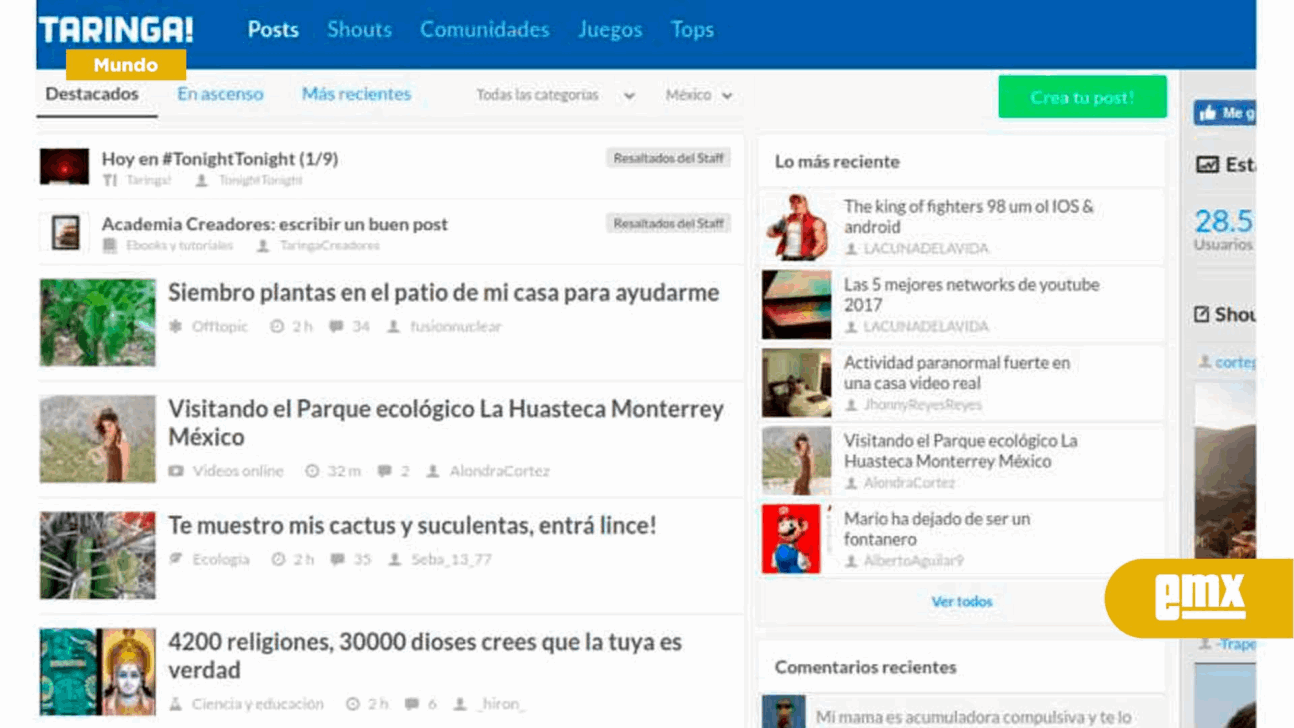Click the Crea tu post! button
Image resolution: width=1294 pixels, height=728 pixels.
tap(1082, 97)
